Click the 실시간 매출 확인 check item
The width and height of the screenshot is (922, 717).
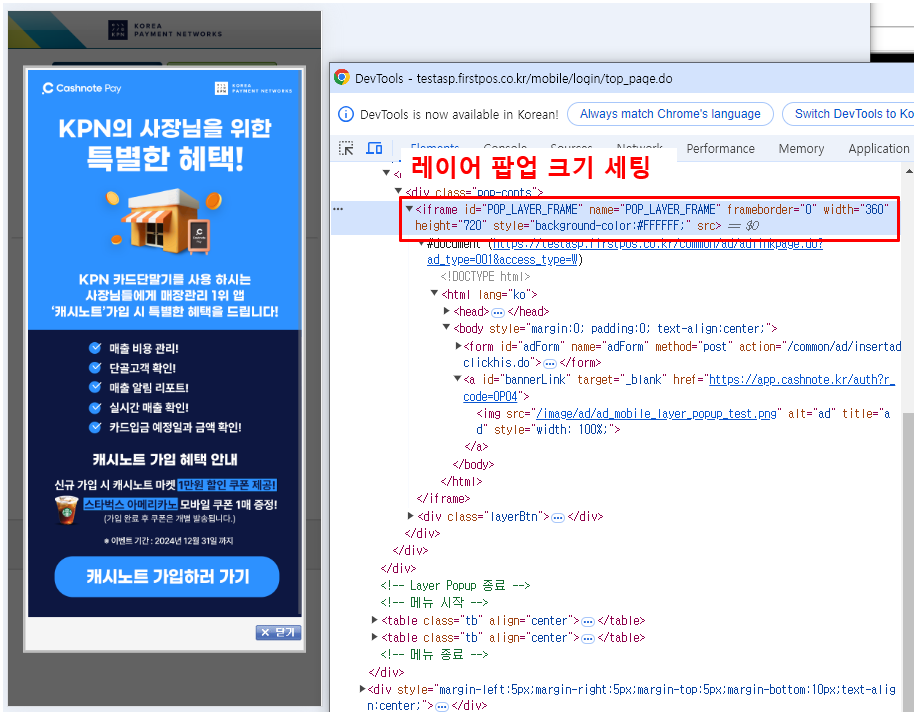pos(139,408)
